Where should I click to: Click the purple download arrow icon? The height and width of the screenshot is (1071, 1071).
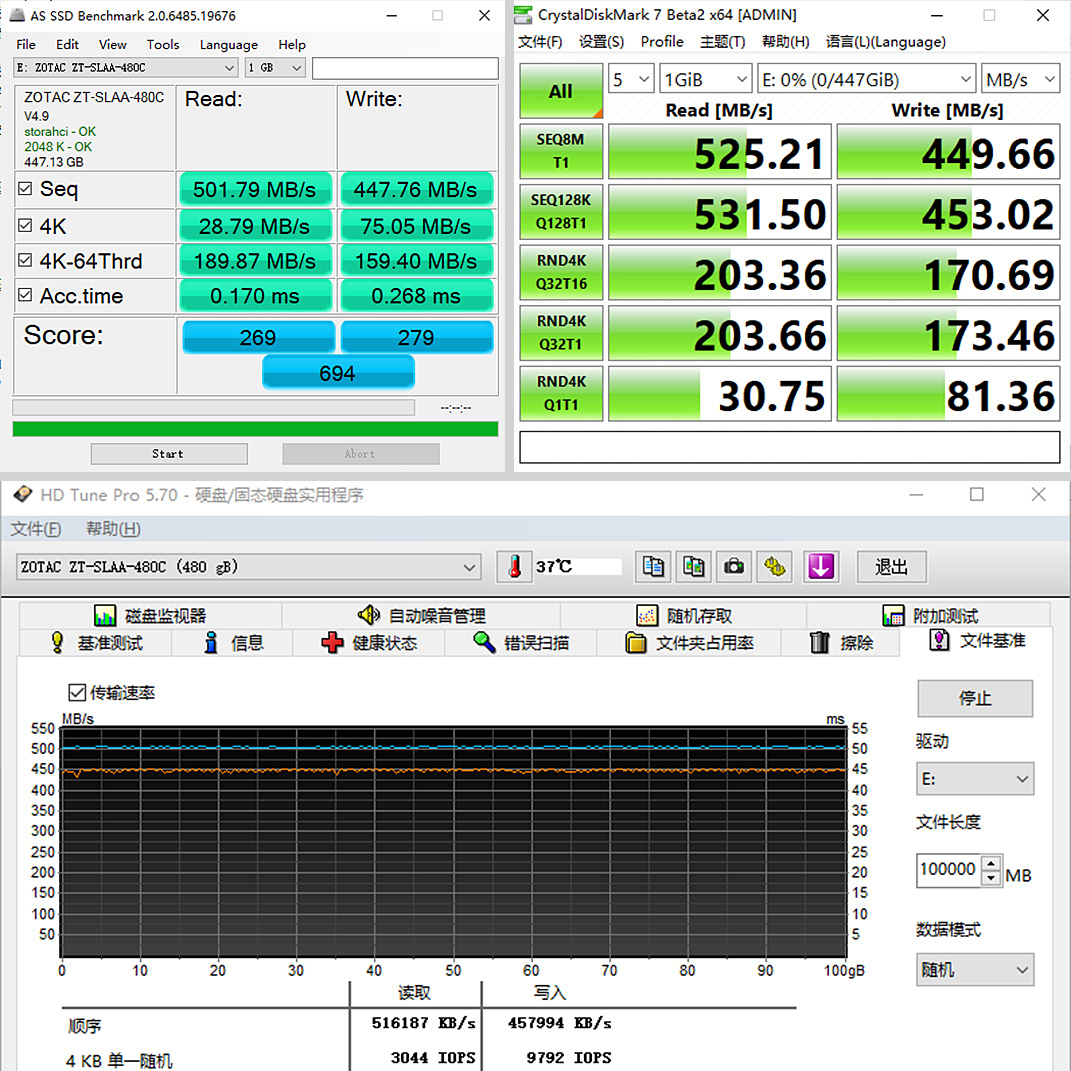coord(820,567)
